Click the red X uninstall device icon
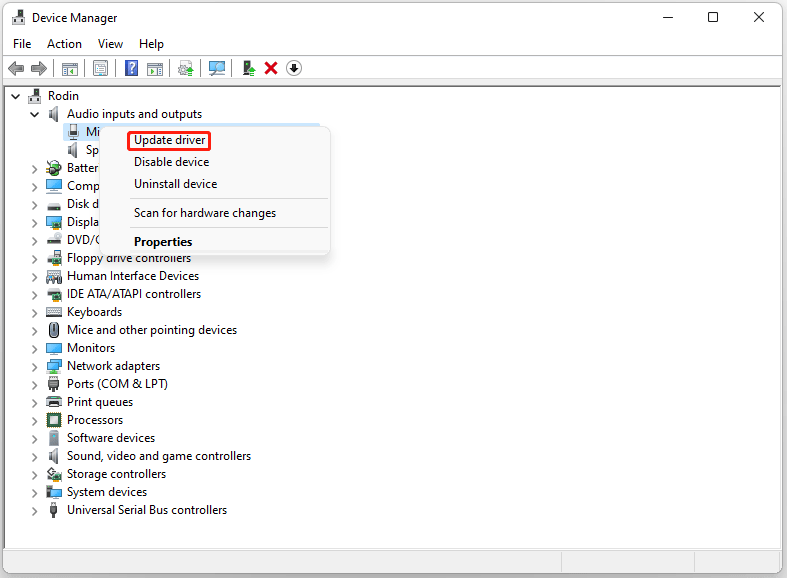 [x=271, y=68]
